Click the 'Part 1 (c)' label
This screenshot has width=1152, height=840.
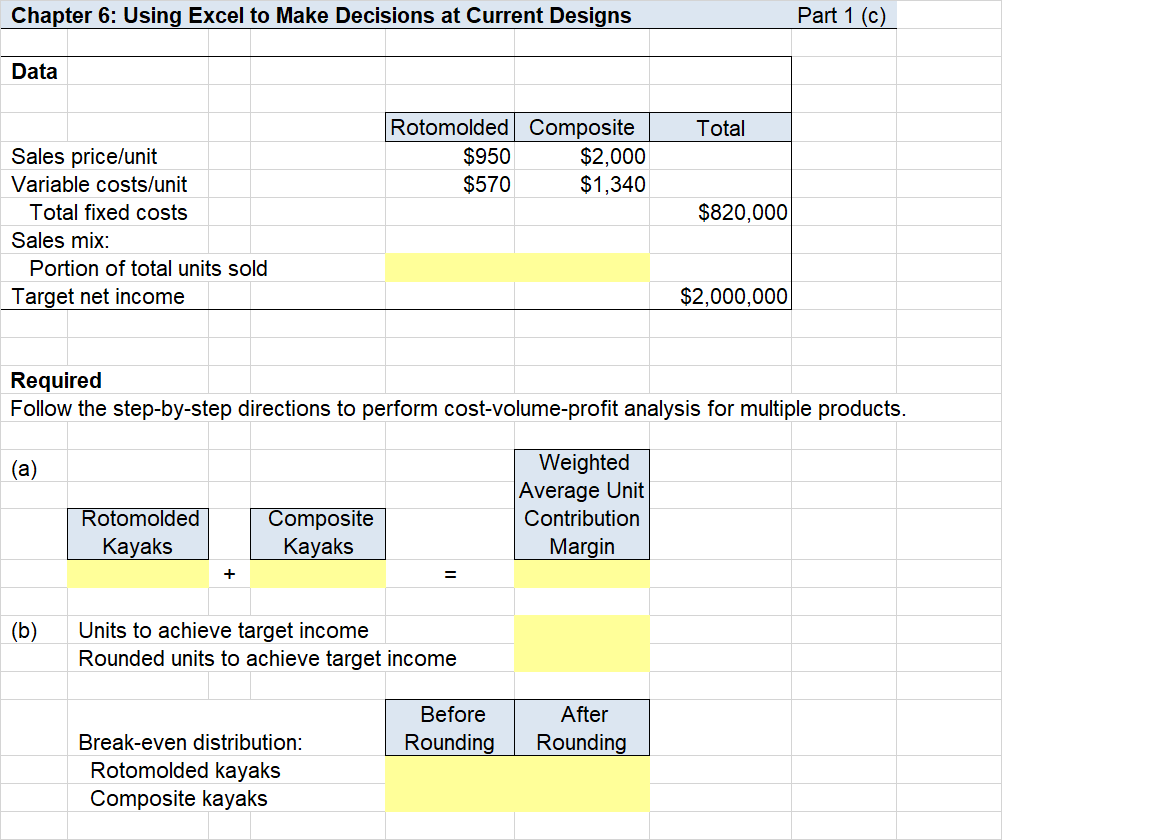[x=842, y=15]
